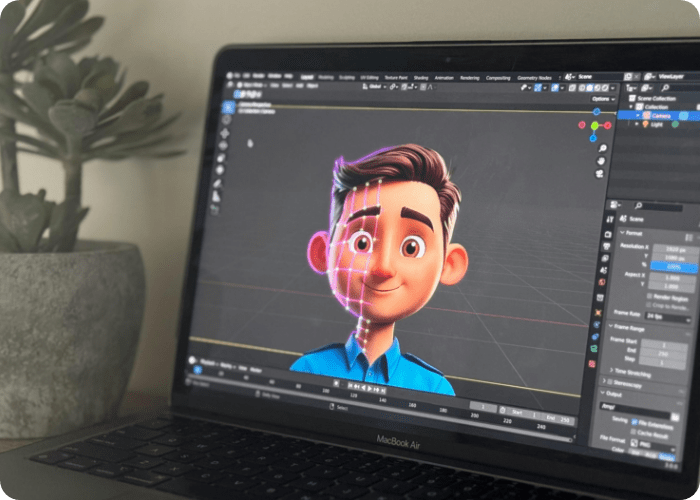Open the Render properties tab icon
Image resolution: width=700 pixels, height=500 pixels.
[608, 234]
